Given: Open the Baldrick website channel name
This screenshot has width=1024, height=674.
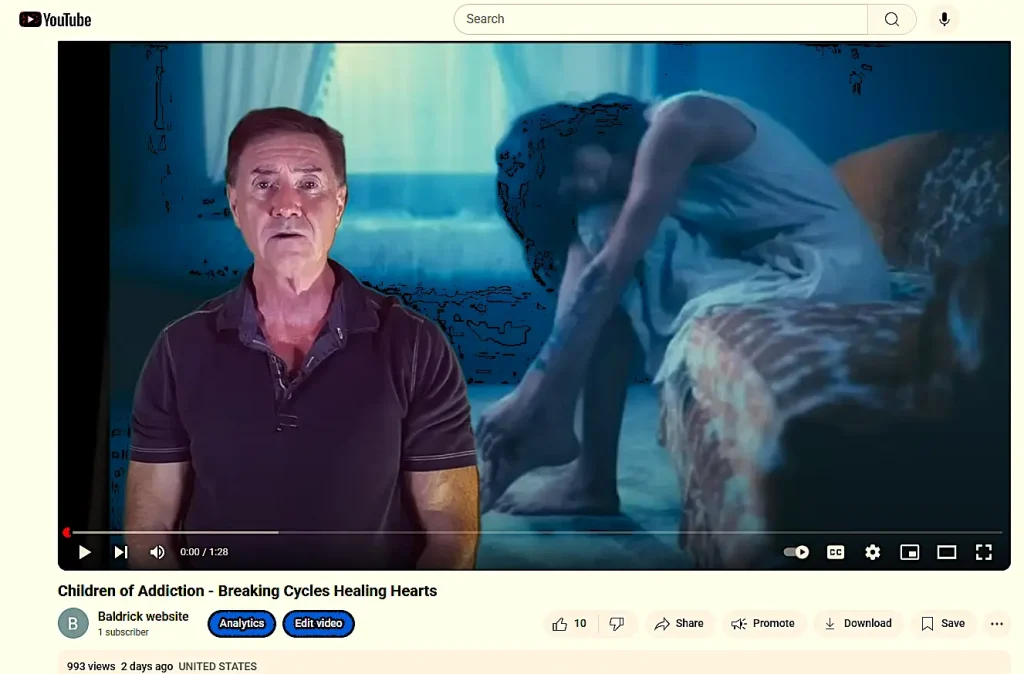Looking at the screenshot, I should point(143,617).
